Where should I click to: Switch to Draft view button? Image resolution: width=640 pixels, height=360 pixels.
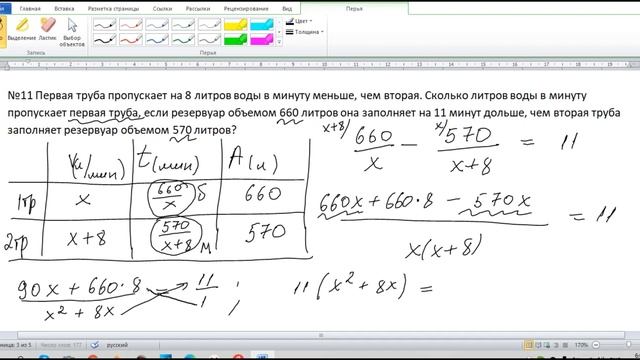point(565,345)
